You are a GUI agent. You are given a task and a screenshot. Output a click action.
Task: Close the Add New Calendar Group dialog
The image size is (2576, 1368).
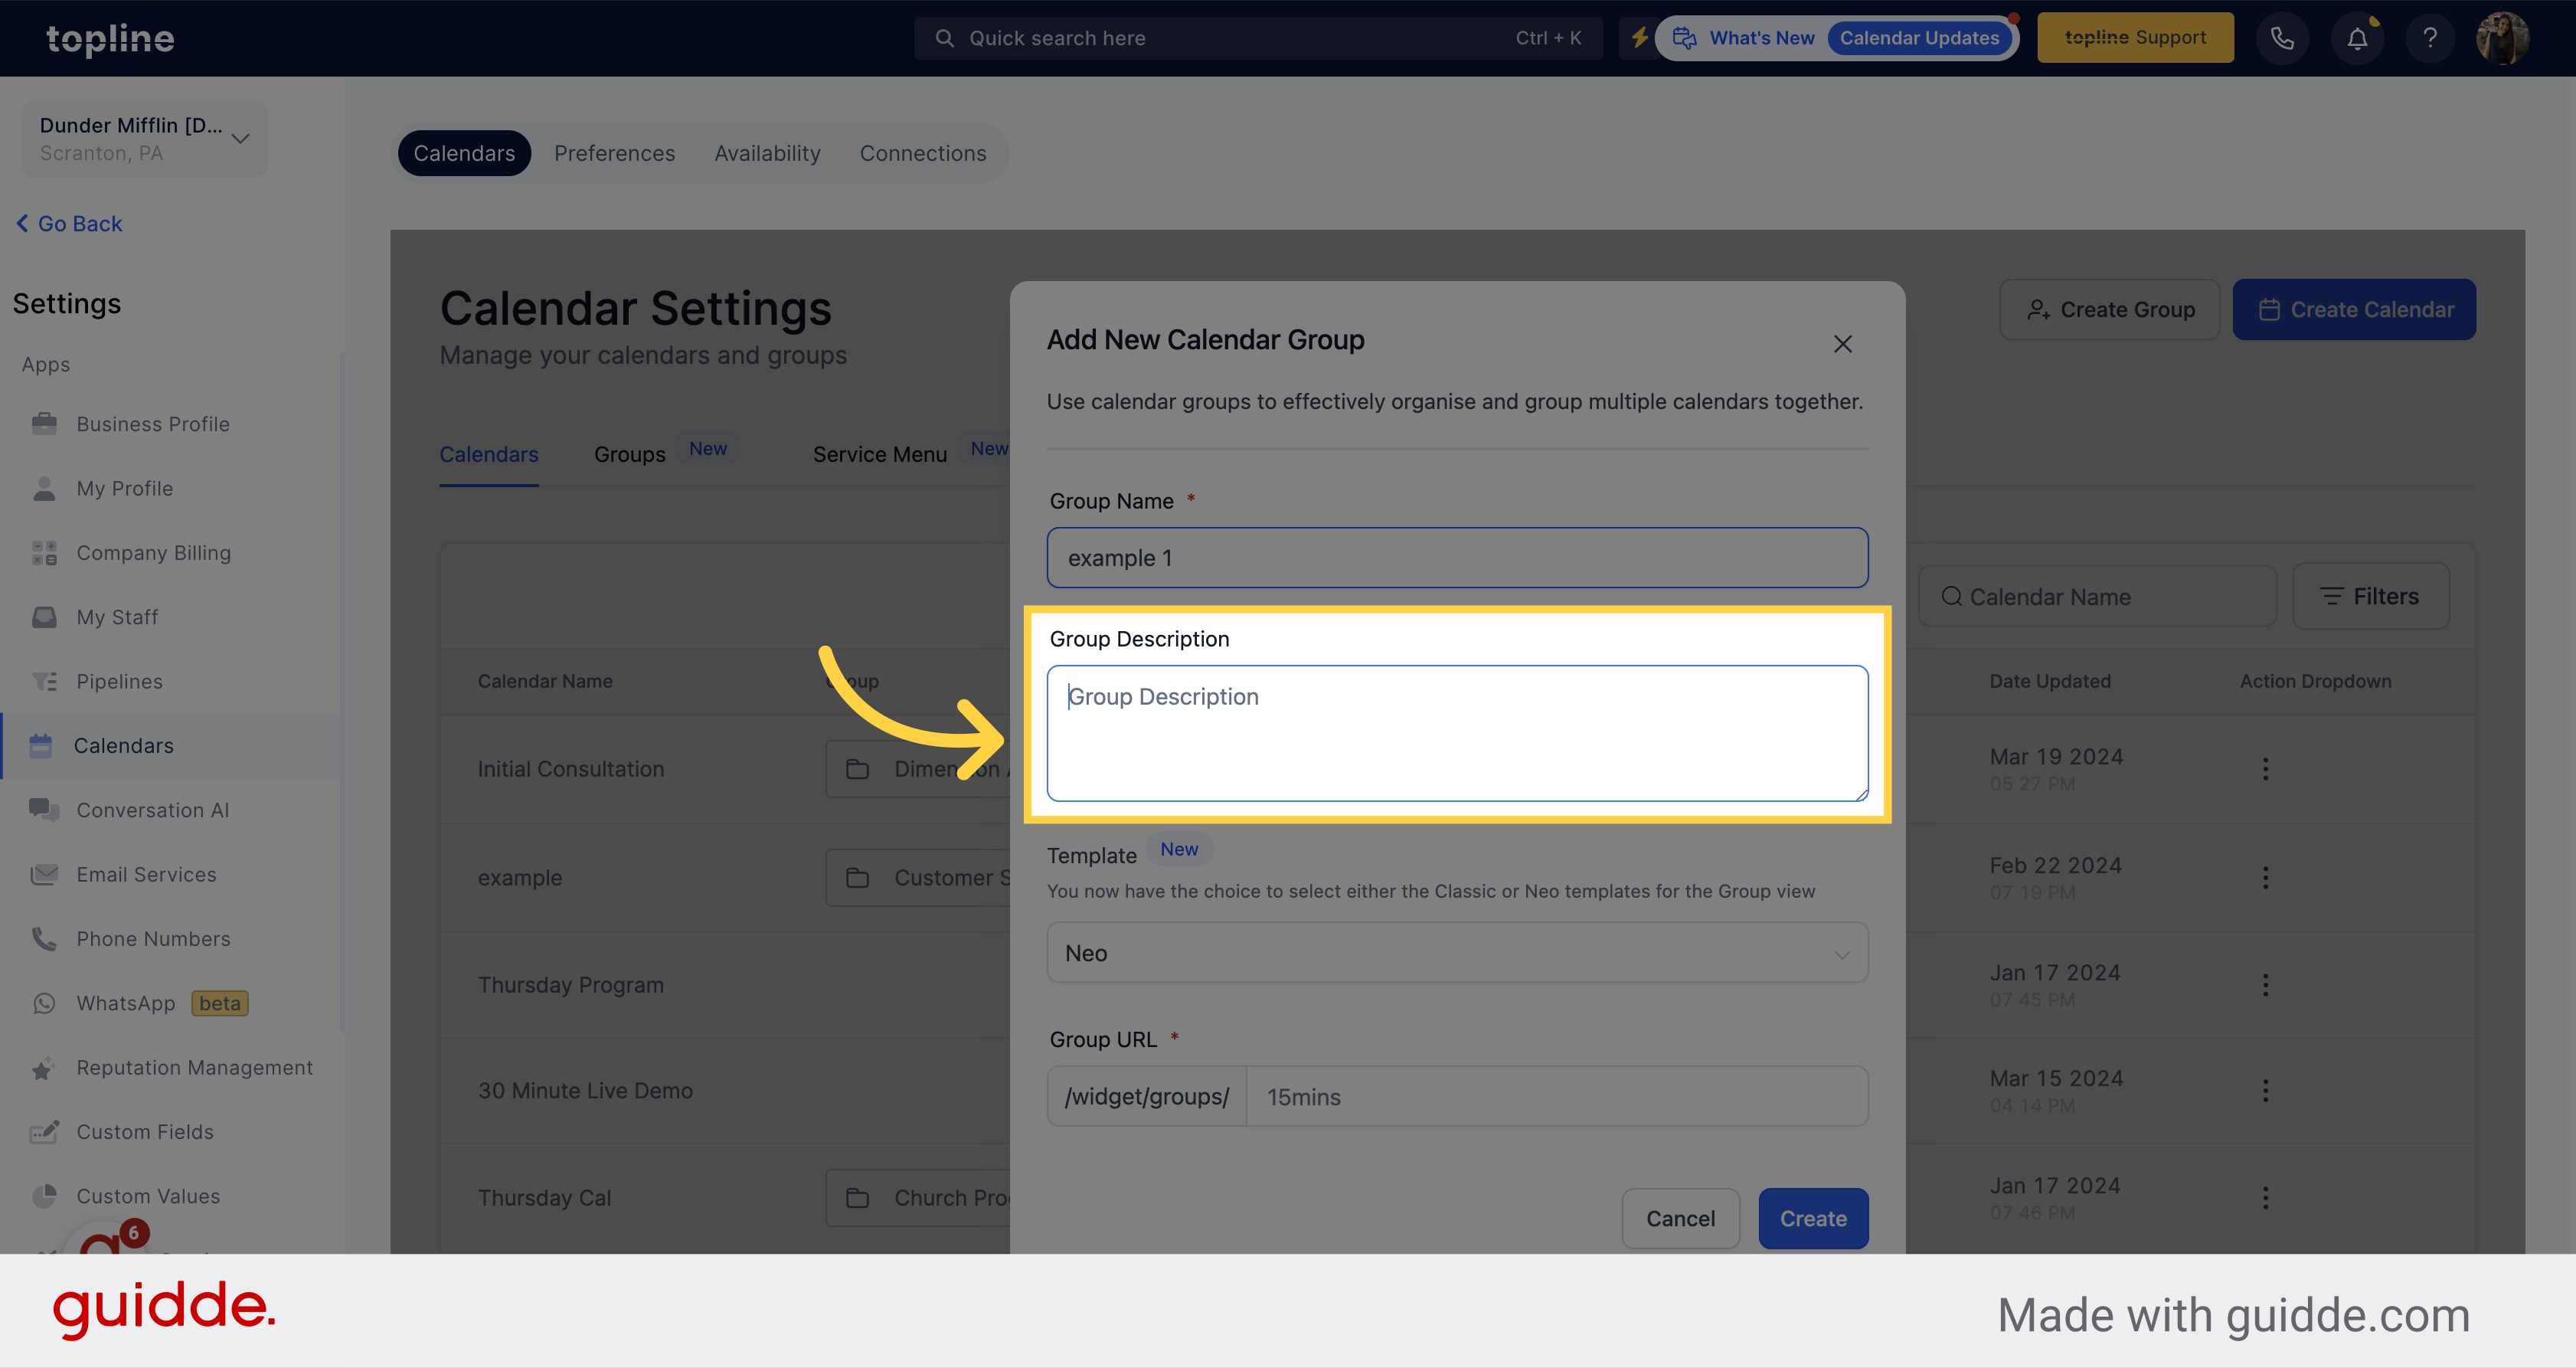(1843, 344)
